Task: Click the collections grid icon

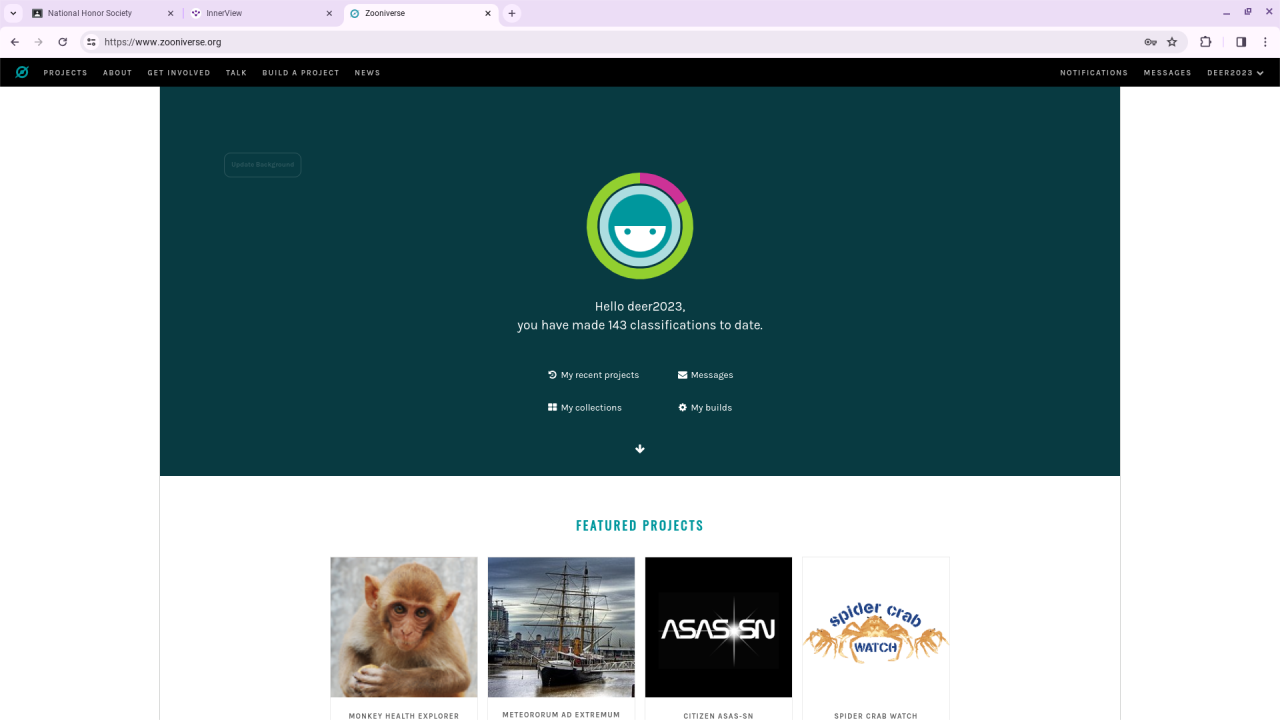Action: [x=552, y=408]
